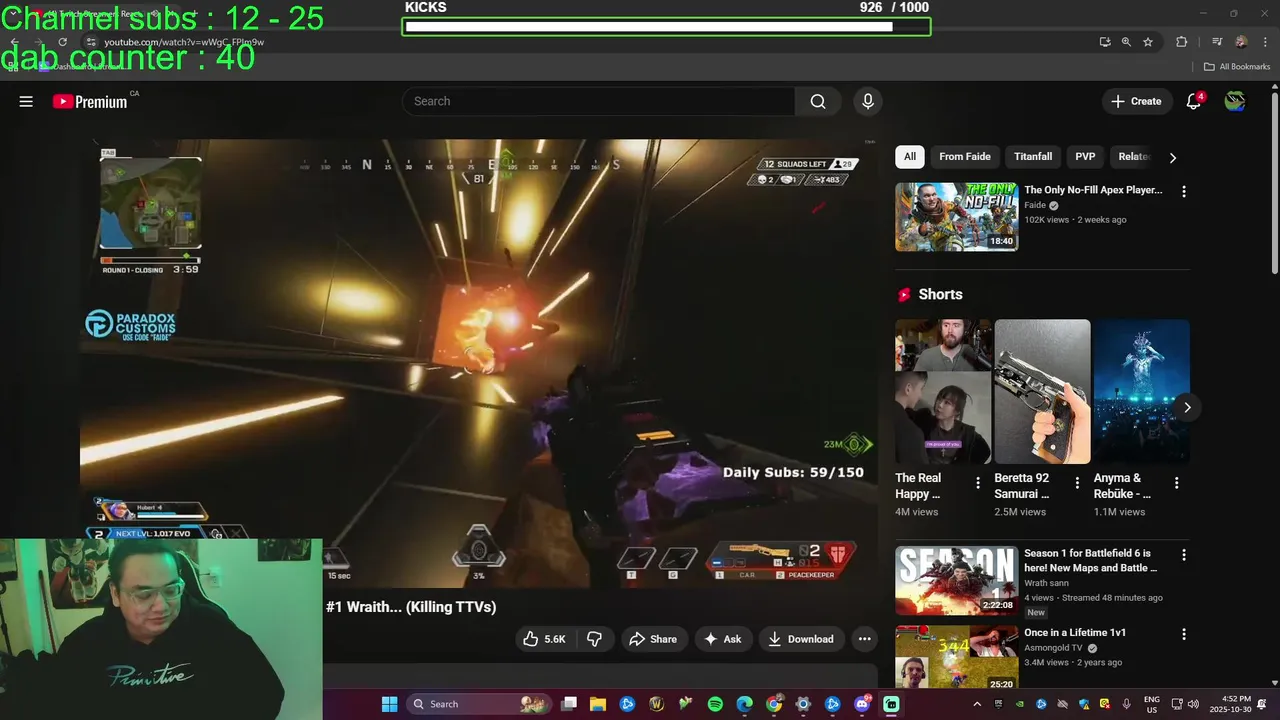Select the Related filter chip
Screen dimensions: 1280x720
tap(1133, 157)
